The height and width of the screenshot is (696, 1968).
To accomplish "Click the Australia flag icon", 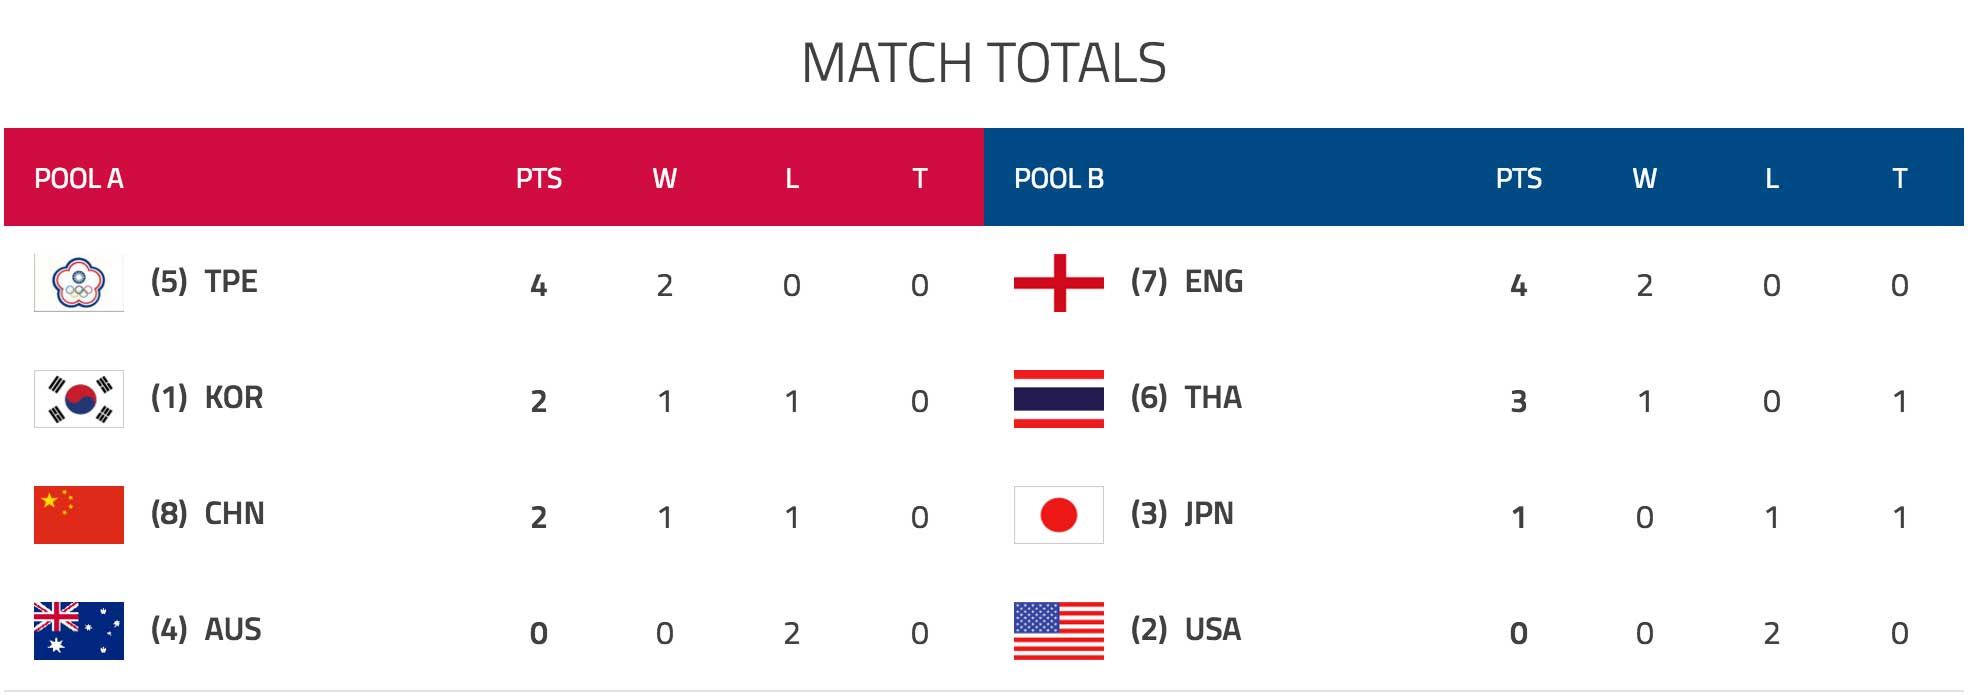I will (79, 631).
